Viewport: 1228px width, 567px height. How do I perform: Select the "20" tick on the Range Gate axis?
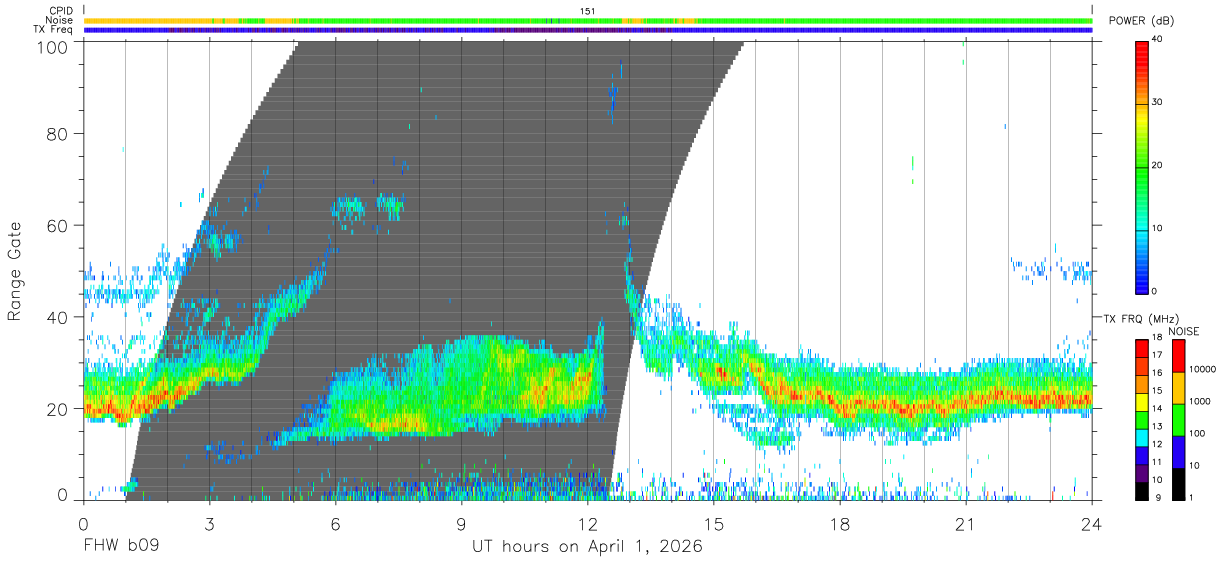point(59,408)
